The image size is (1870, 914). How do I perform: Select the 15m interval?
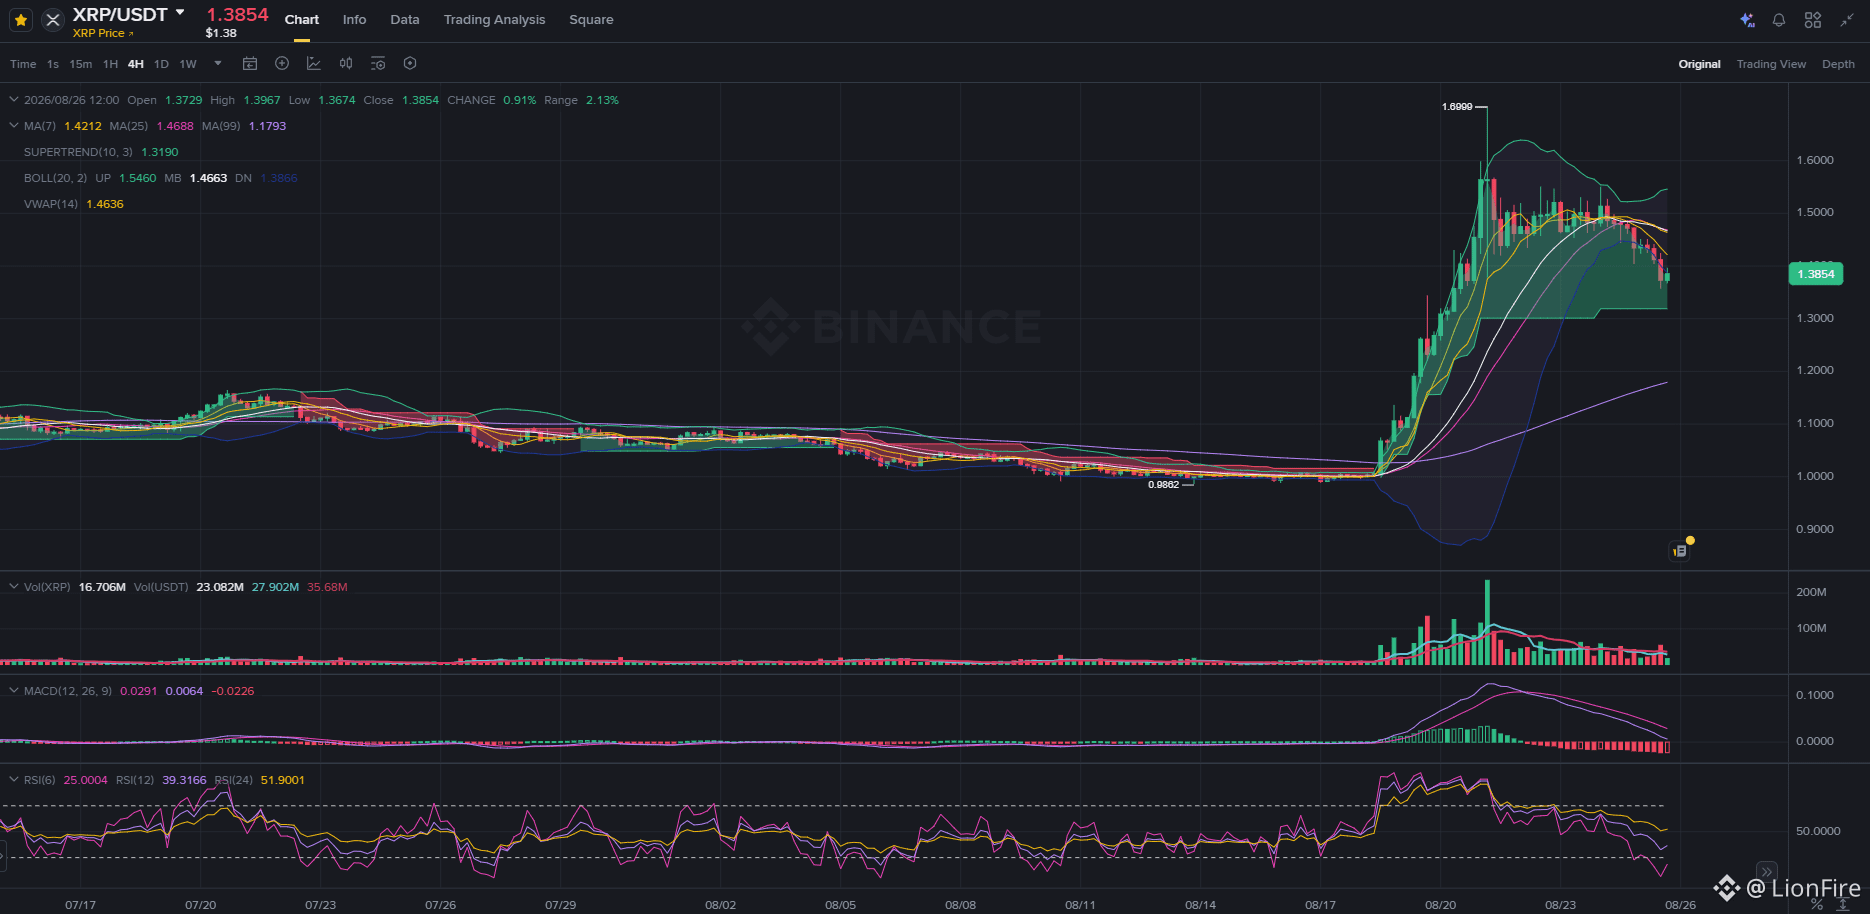81,64
